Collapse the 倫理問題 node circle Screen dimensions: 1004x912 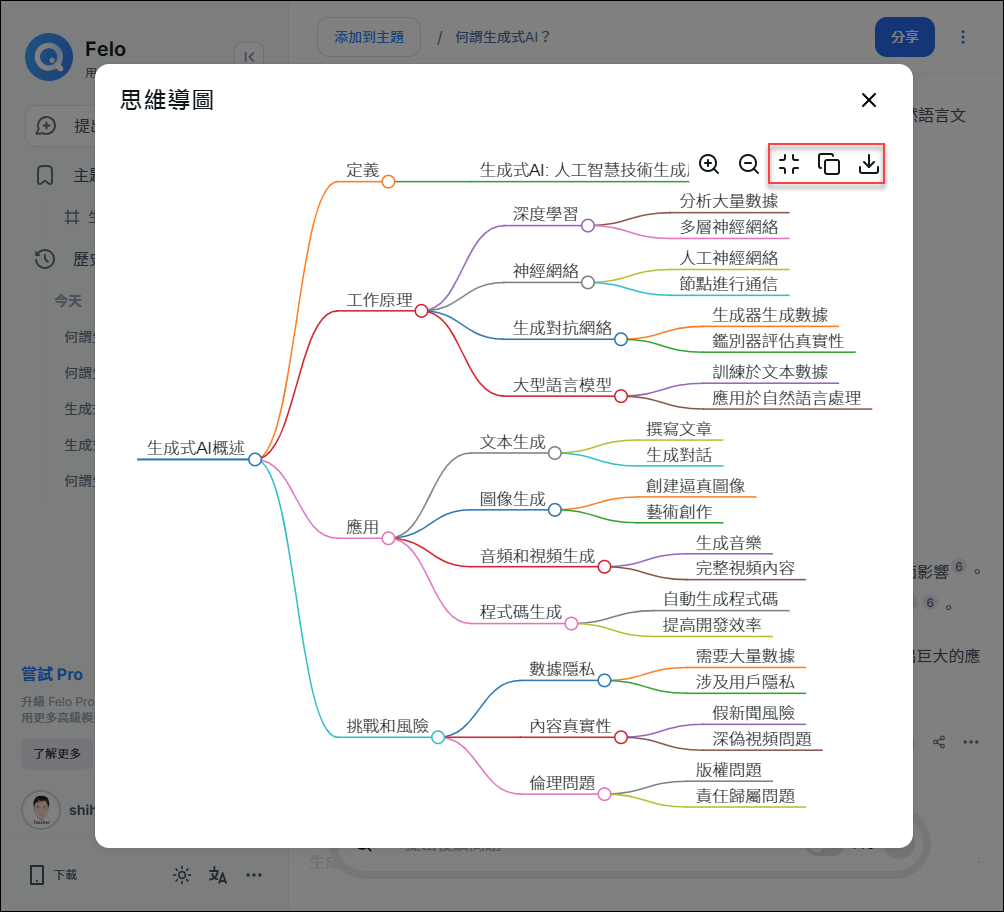(x=604, y=794)
